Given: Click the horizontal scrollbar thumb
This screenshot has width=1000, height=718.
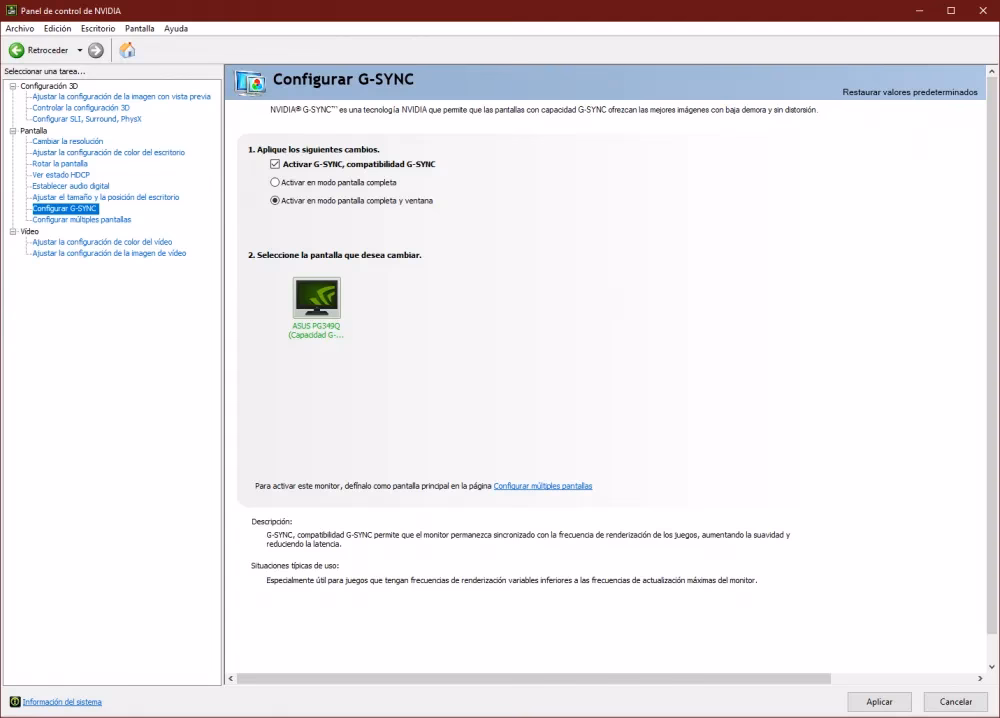Looking at the screenshot, I should click(534, 678).
